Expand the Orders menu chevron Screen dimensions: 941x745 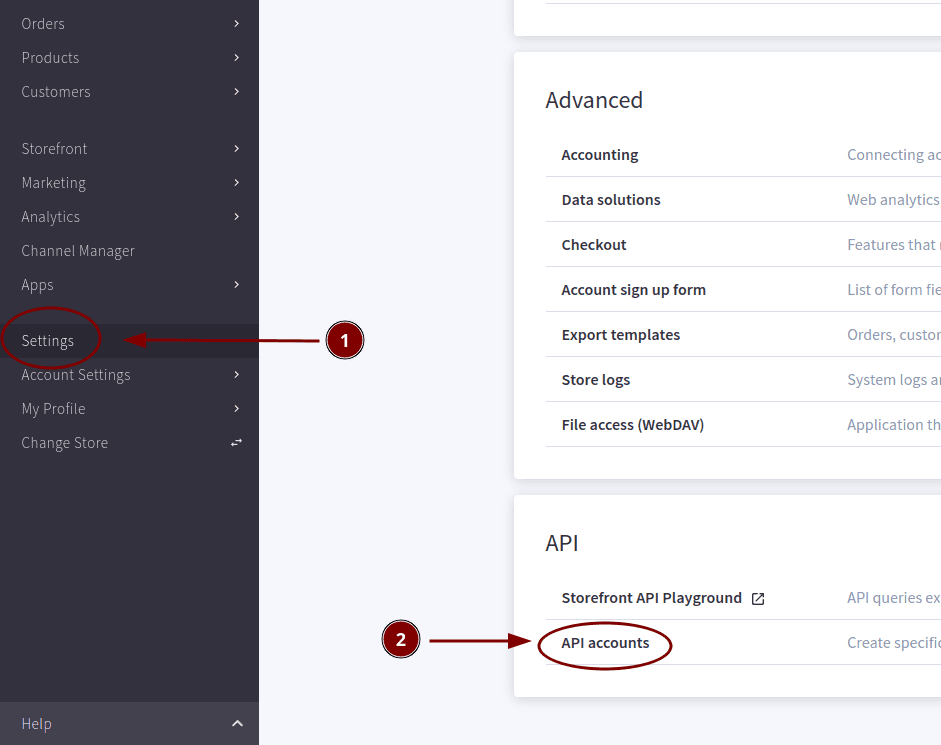[237, 23]
